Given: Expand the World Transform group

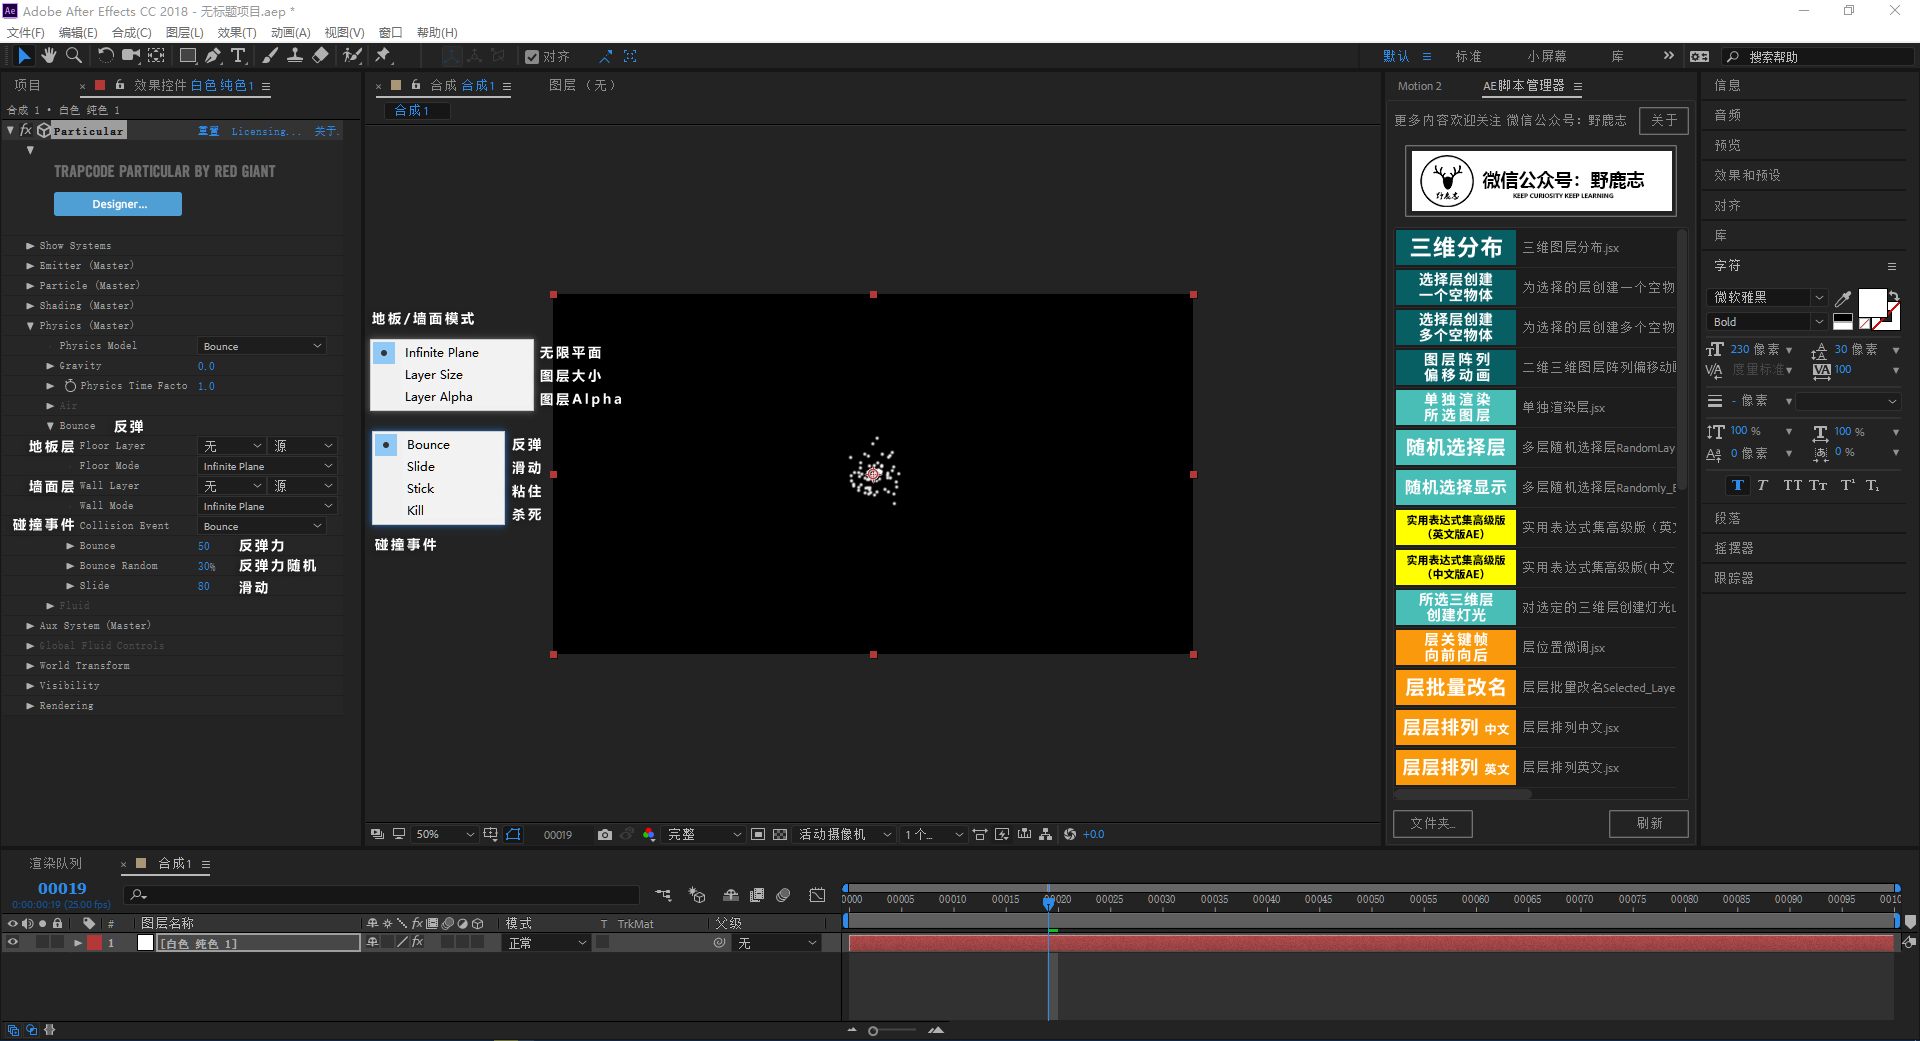Looking at the screenshot, I should (30, 666).
